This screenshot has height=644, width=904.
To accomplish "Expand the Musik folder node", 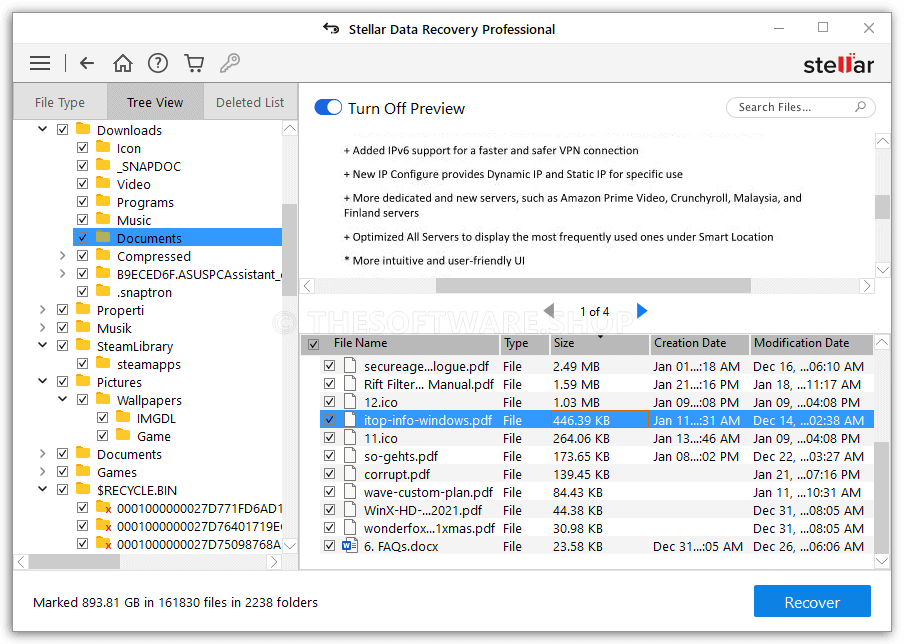I will tap(43, 327).
